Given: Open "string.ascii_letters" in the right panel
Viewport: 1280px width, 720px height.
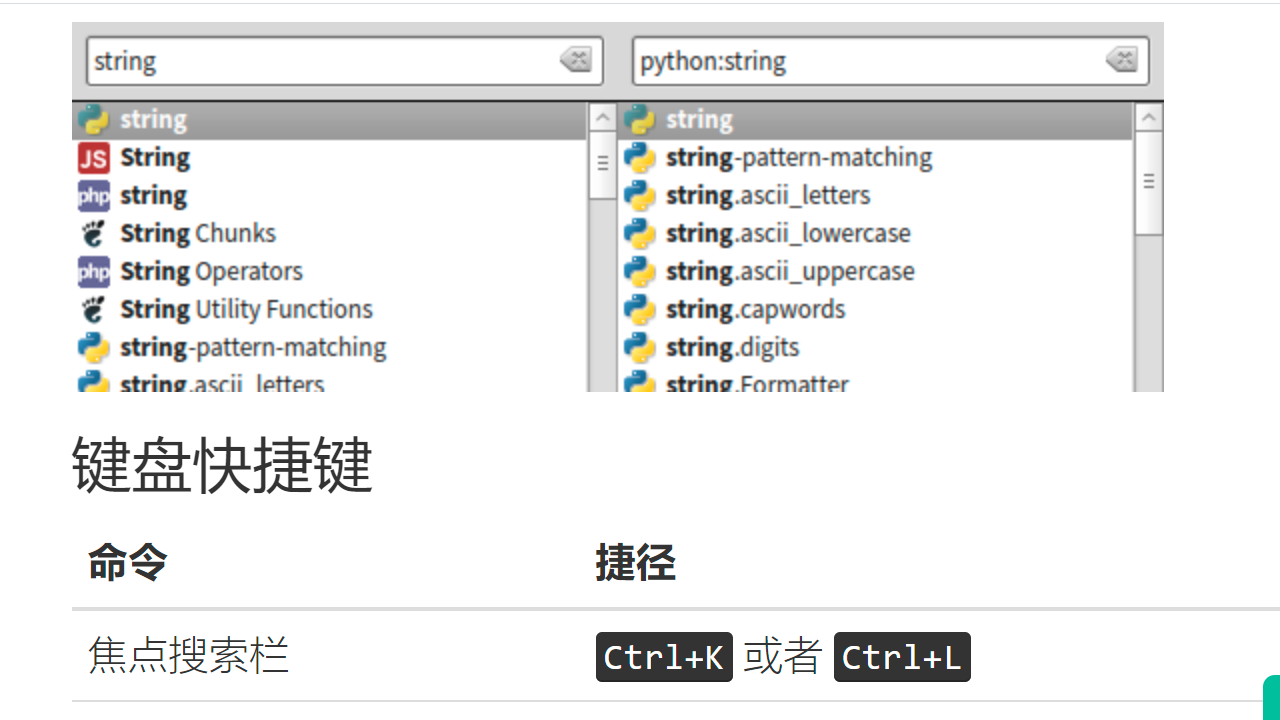Looking at the screenshot, I should [767, 195].
